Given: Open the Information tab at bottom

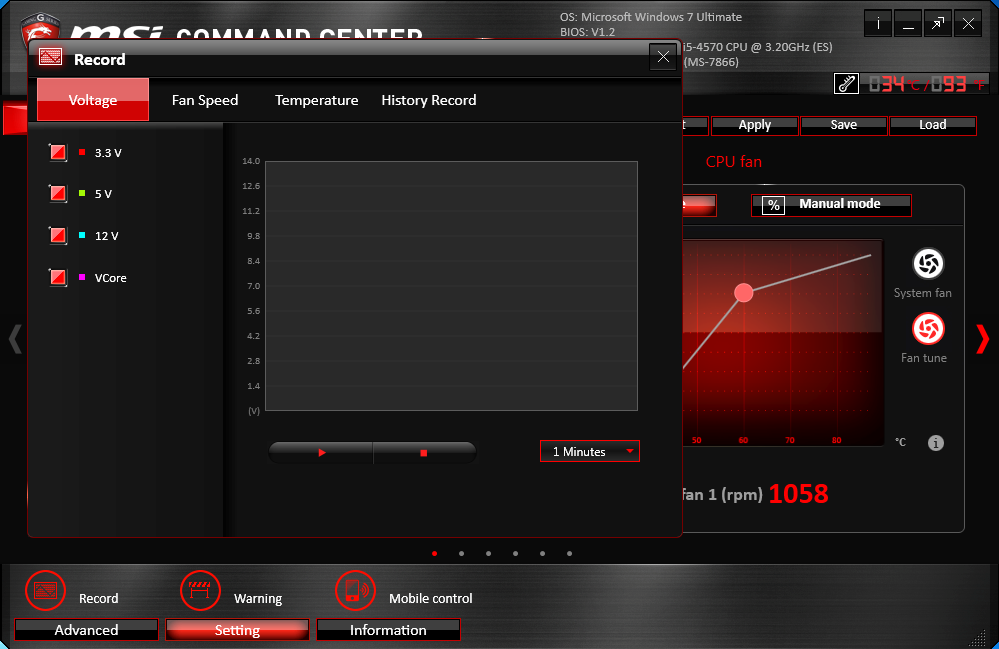Looking at the screenshot, I should (388, 630).
